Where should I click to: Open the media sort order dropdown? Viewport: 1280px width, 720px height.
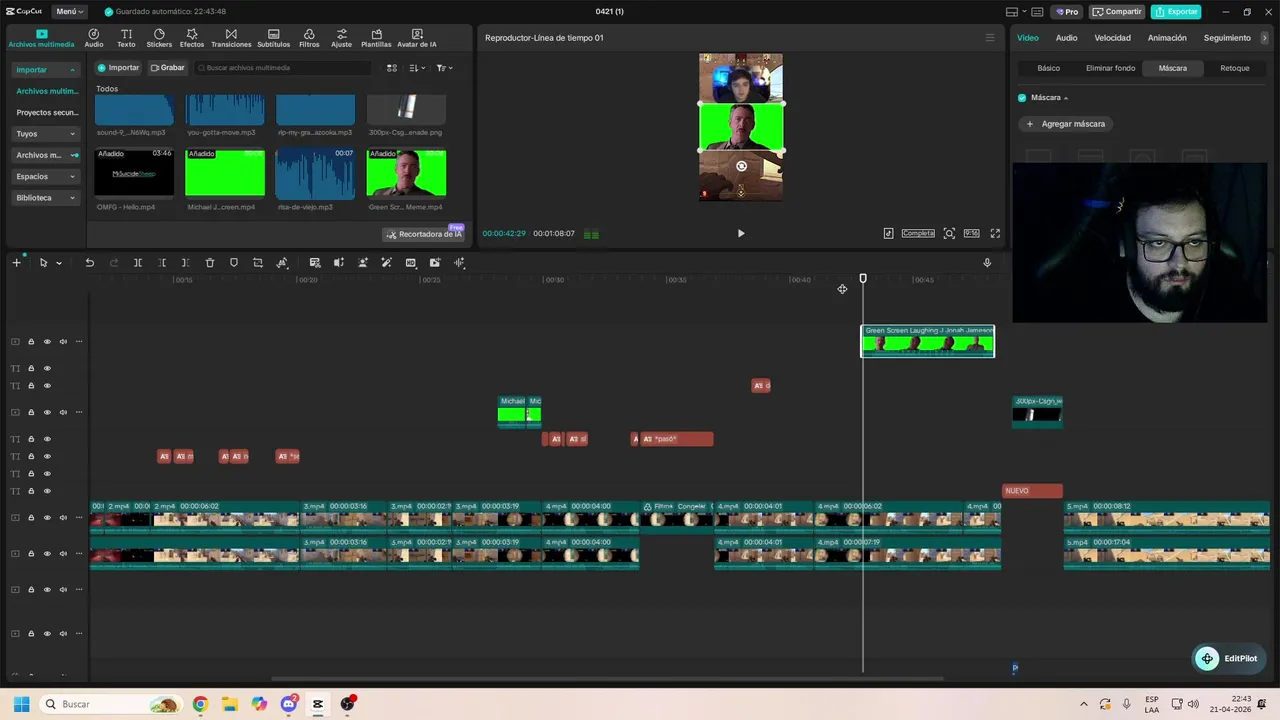tap(417, 68)
